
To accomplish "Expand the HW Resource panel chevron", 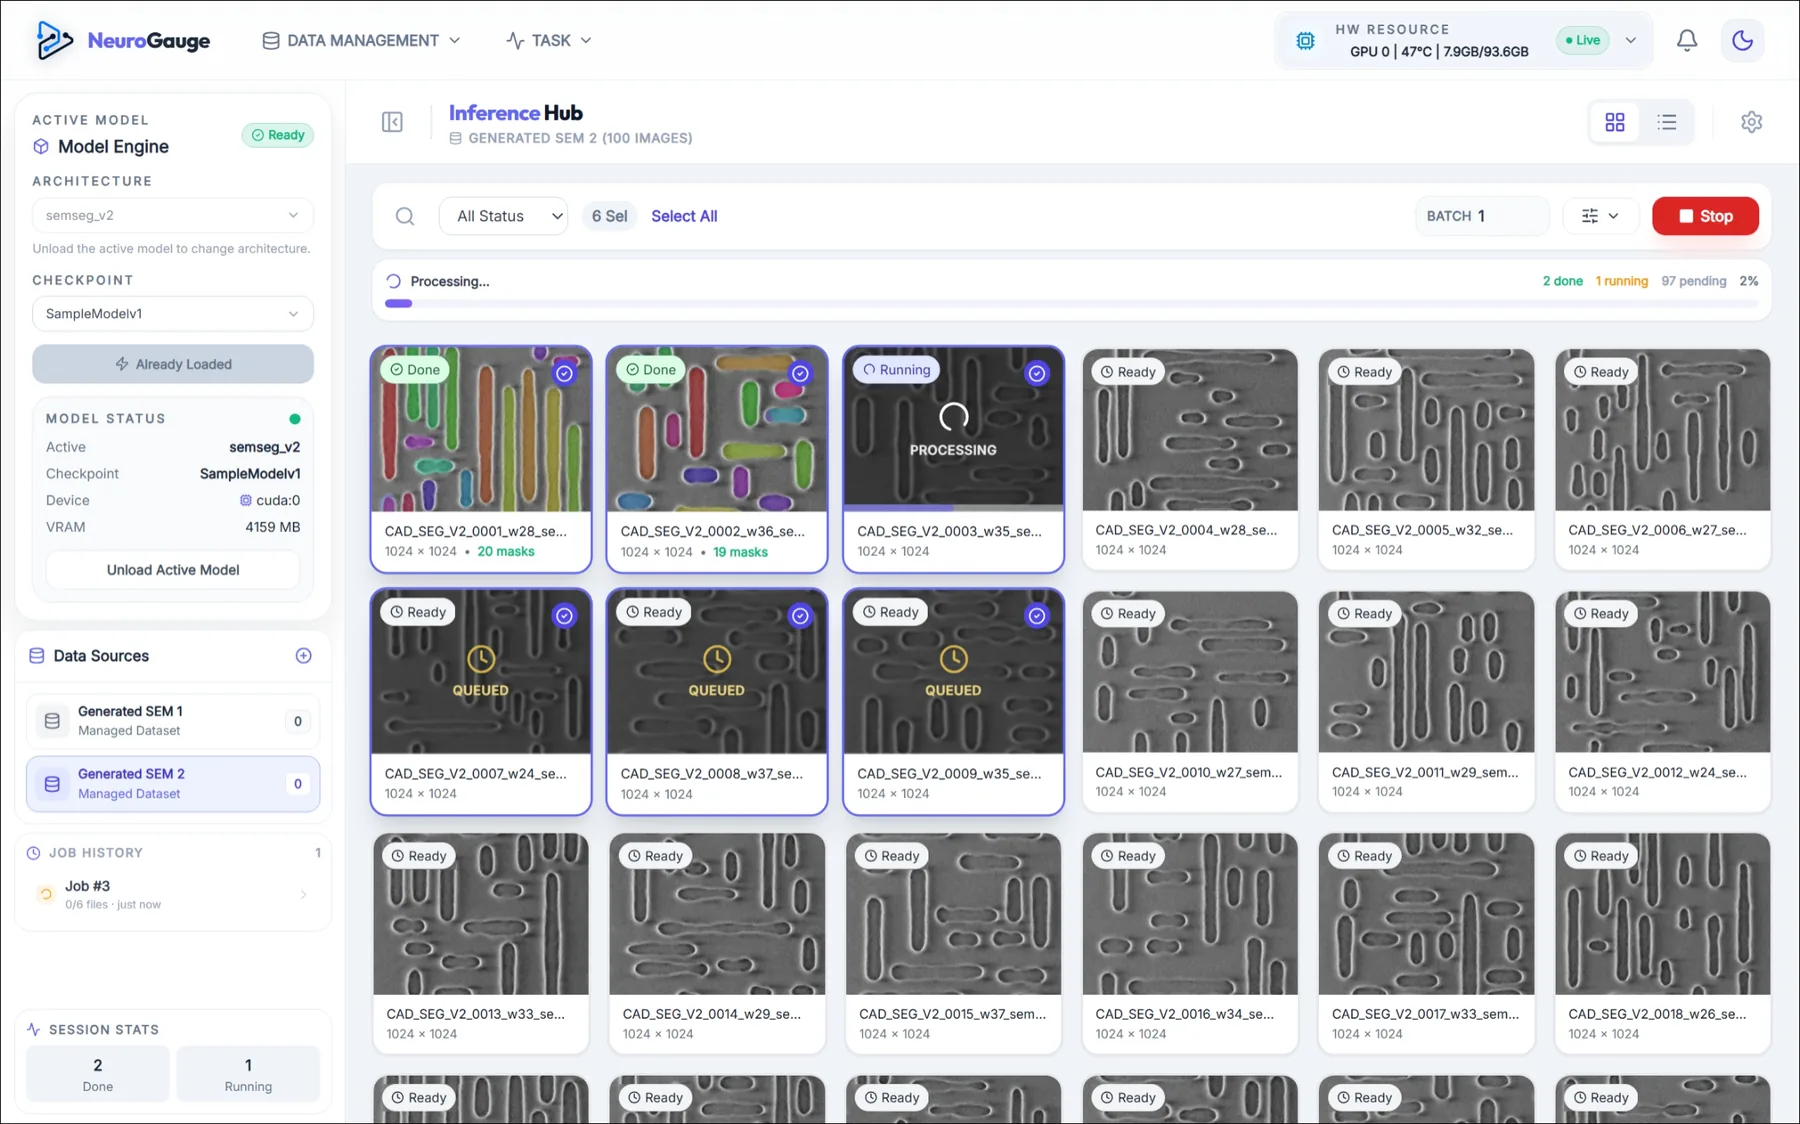I will click(1631, 40).
